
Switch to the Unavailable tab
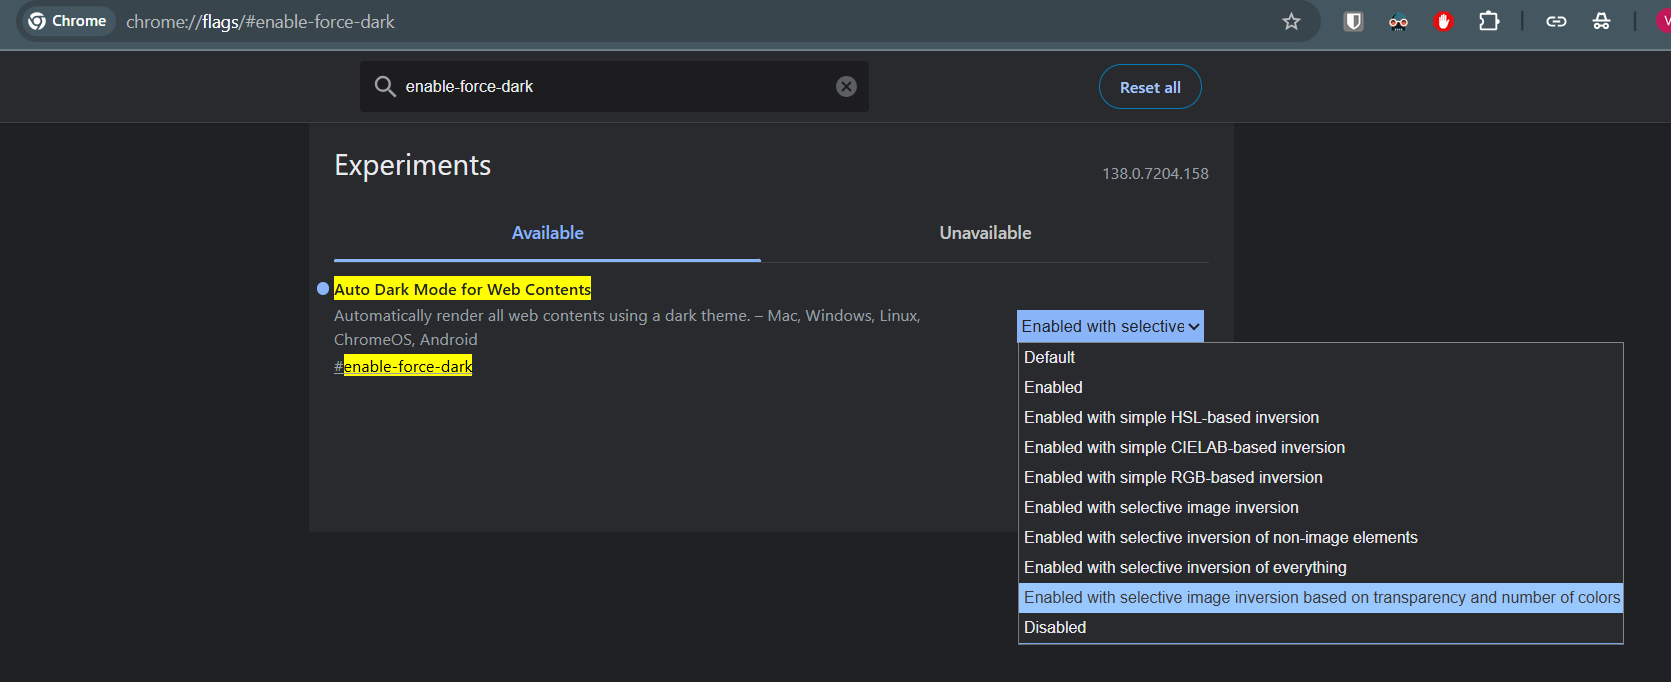click(985, 233)
